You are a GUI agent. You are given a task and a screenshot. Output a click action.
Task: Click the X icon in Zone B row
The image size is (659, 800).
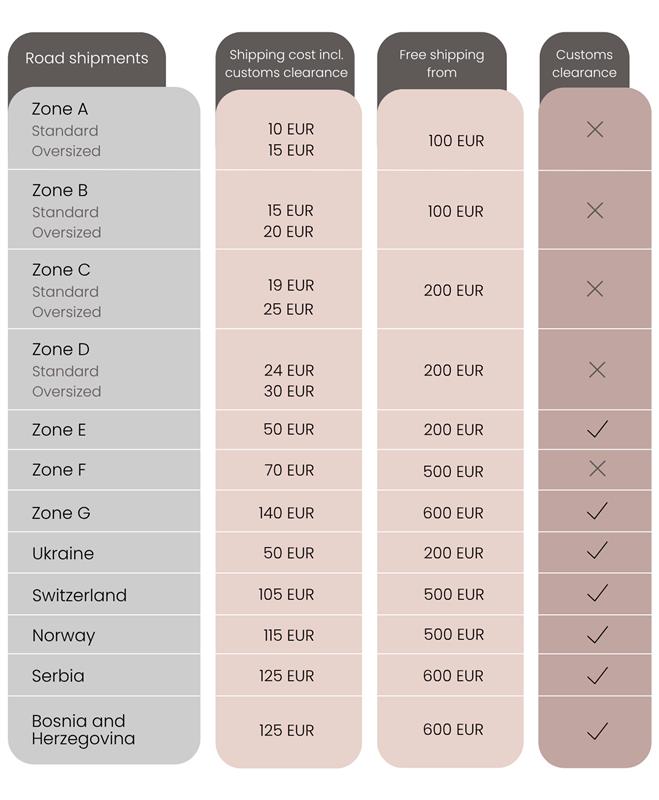coord(595,211)
